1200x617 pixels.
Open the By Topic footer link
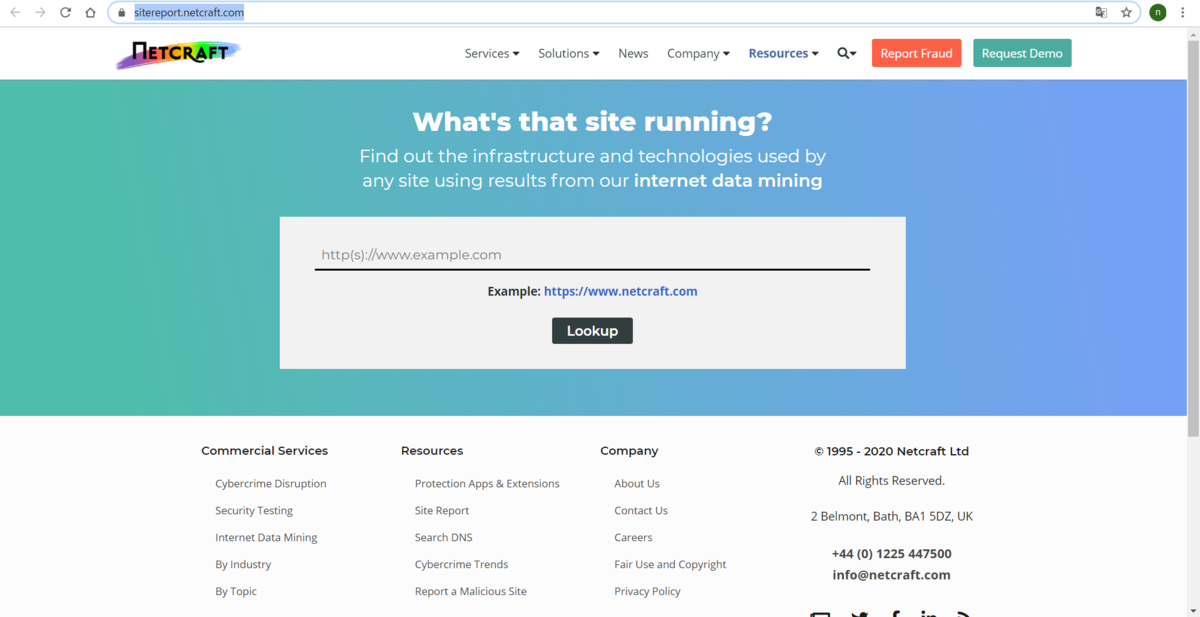point(236,591)
